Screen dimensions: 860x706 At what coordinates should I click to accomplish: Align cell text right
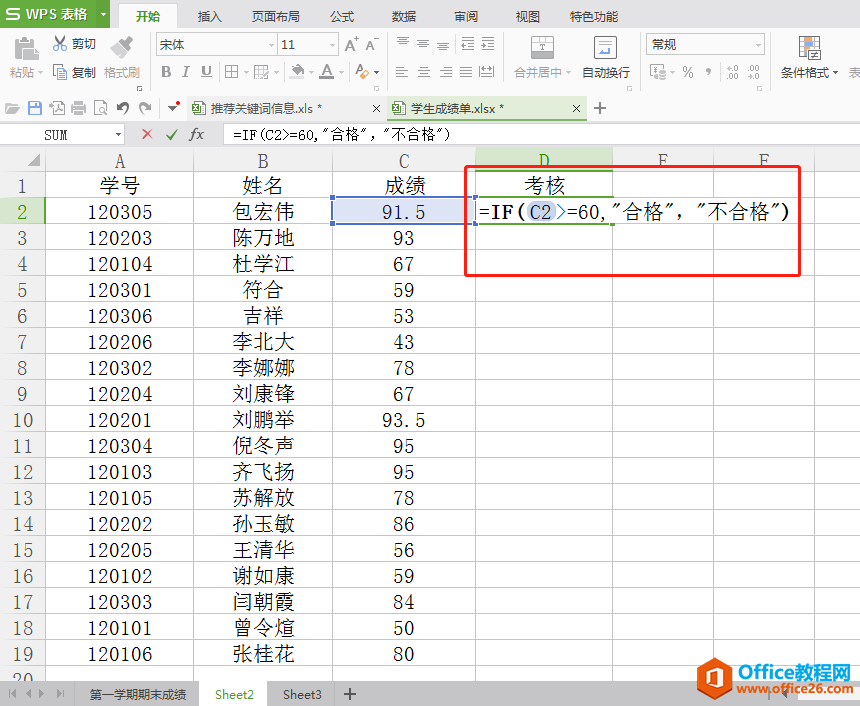pyautogui.click(x=445, y=72)
